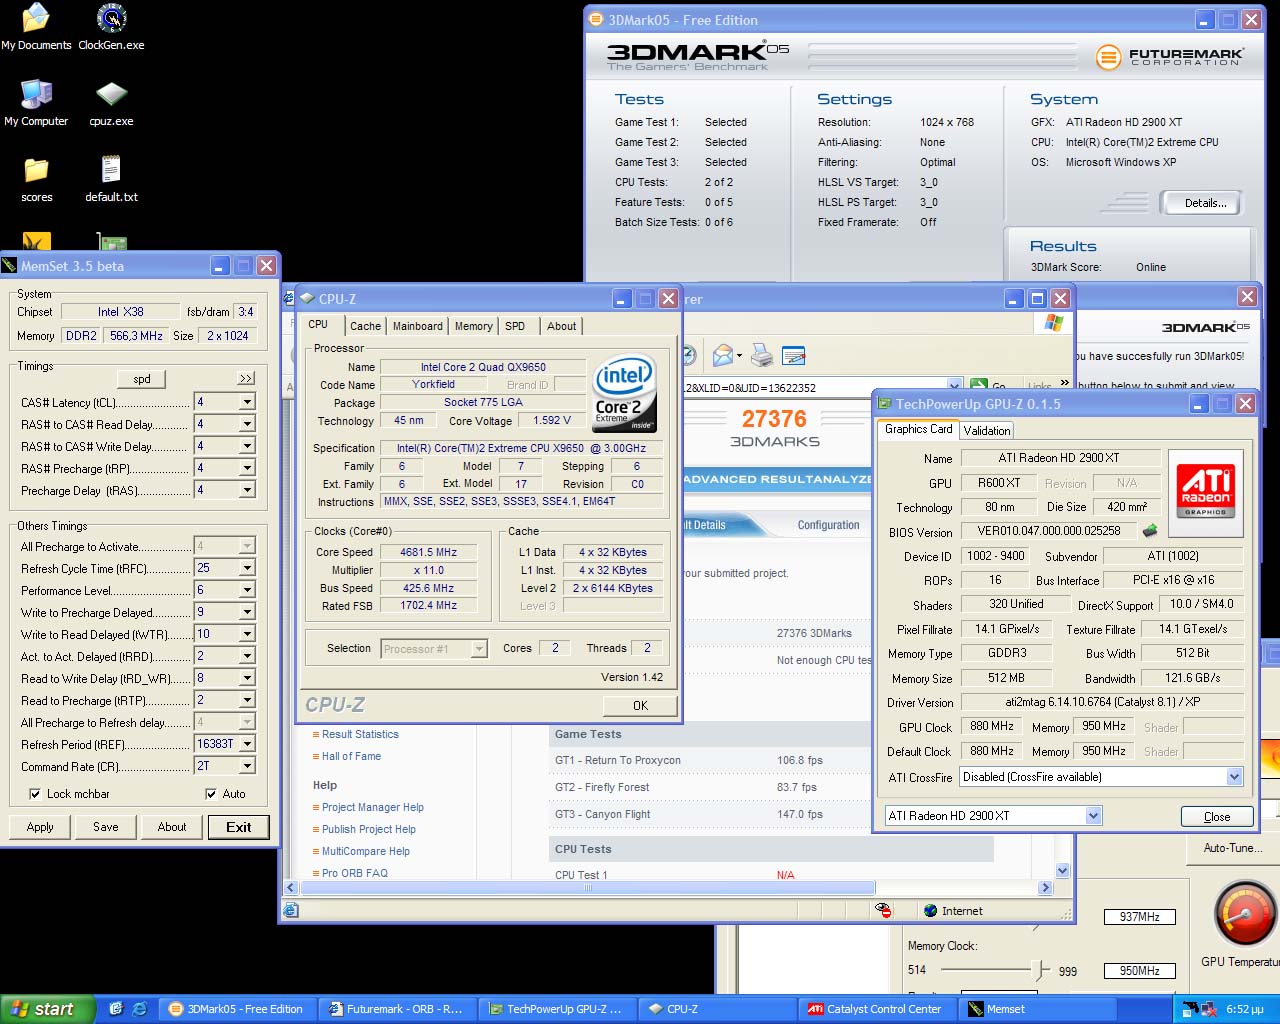Click the popup blocked status bar icon
Viewport: 1280px width, 1024px height.
click(x=883, y=910)
